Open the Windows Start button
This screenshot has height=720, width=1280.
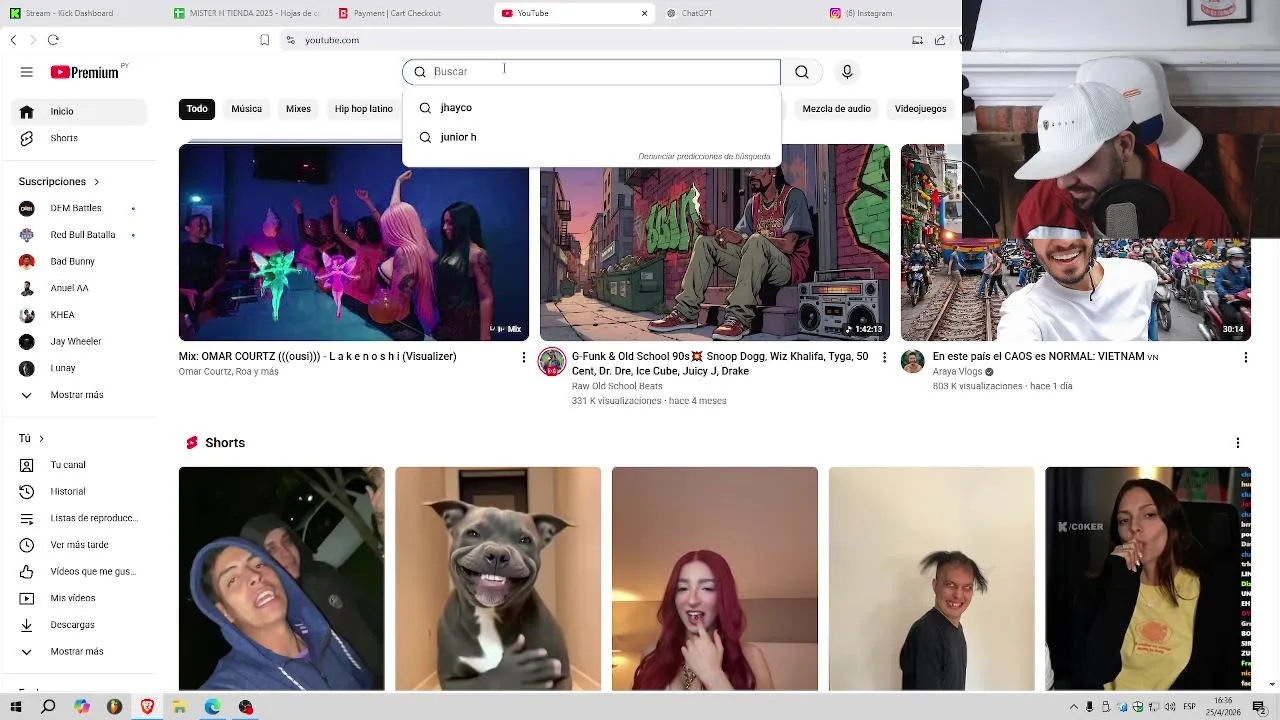click(x=16, y=707)
